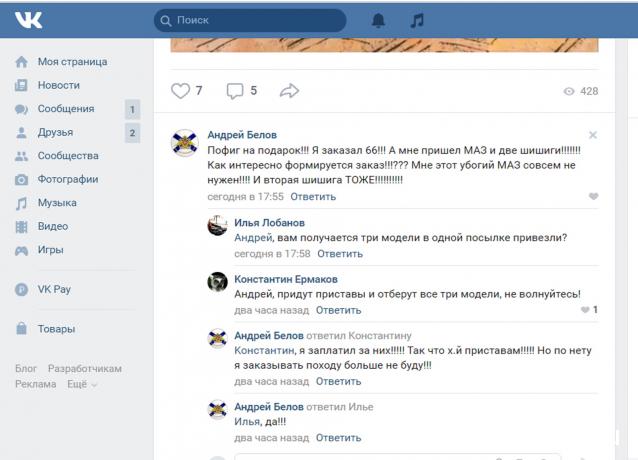Like the comment posted сегодня в 17:55

pyautogui.click(x=593, y=196)
